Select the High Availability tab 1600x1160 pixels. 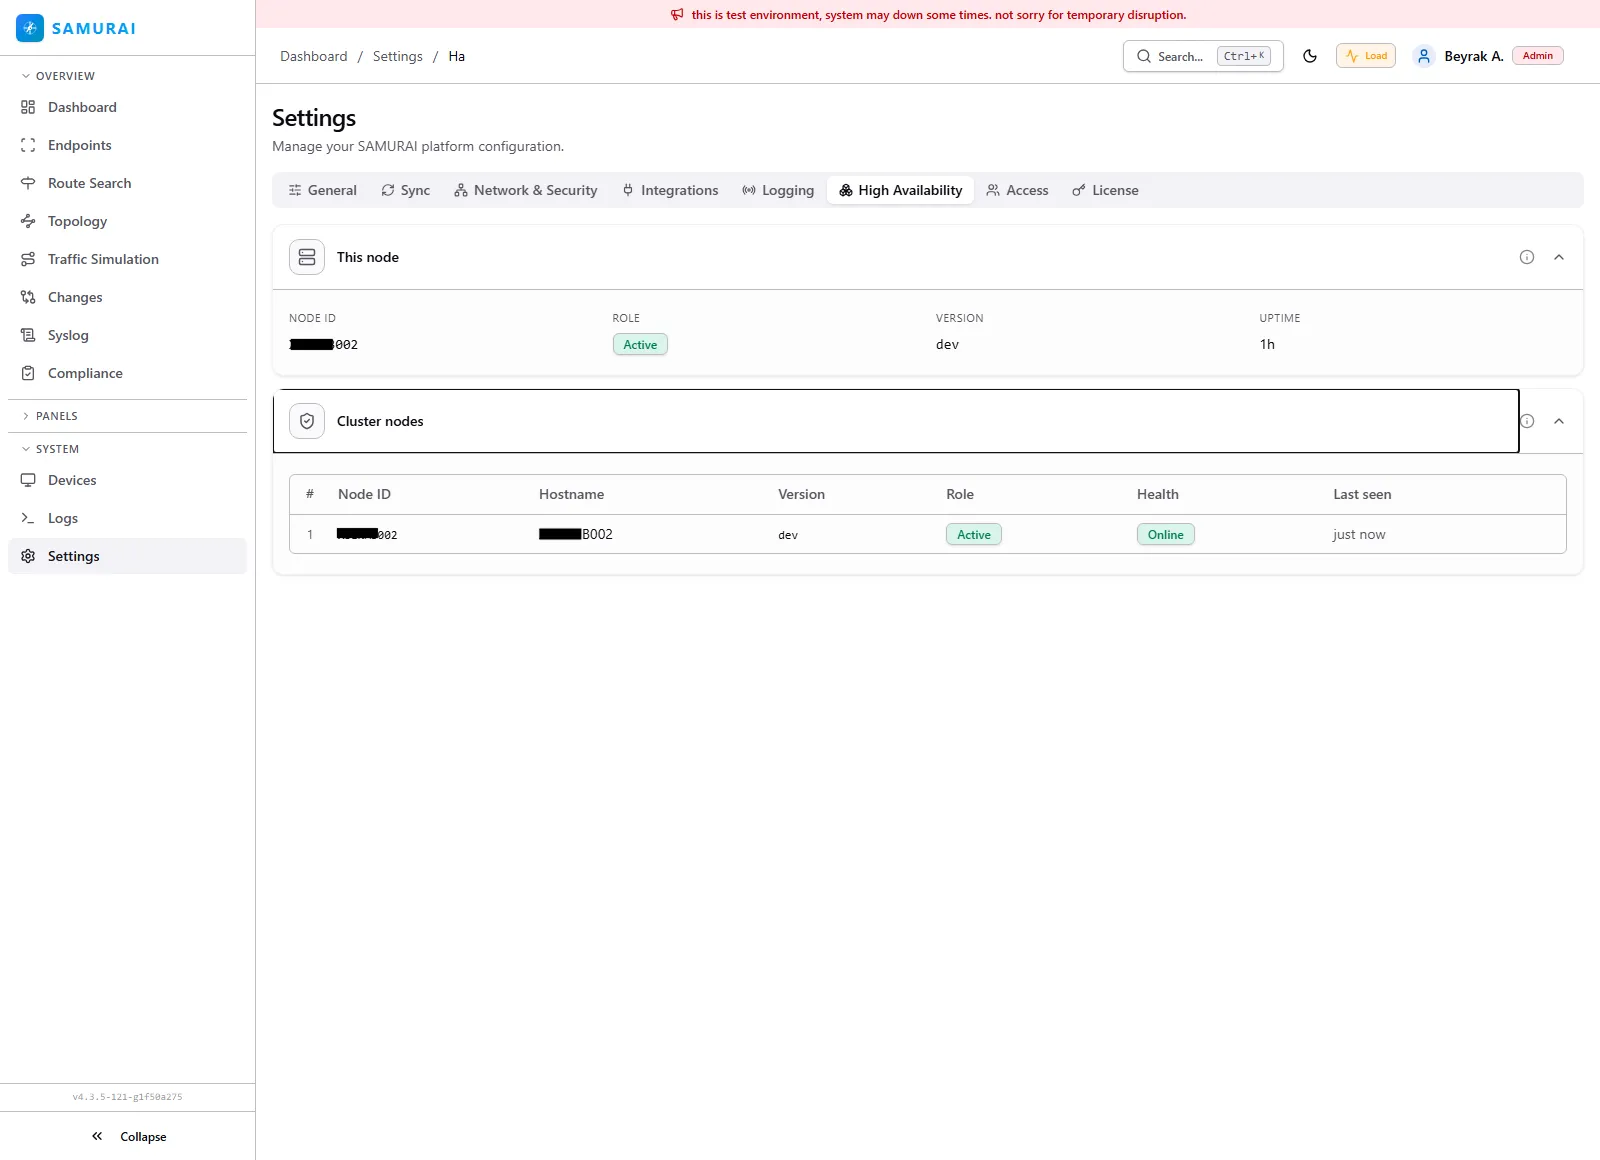(x=901, y=190)
